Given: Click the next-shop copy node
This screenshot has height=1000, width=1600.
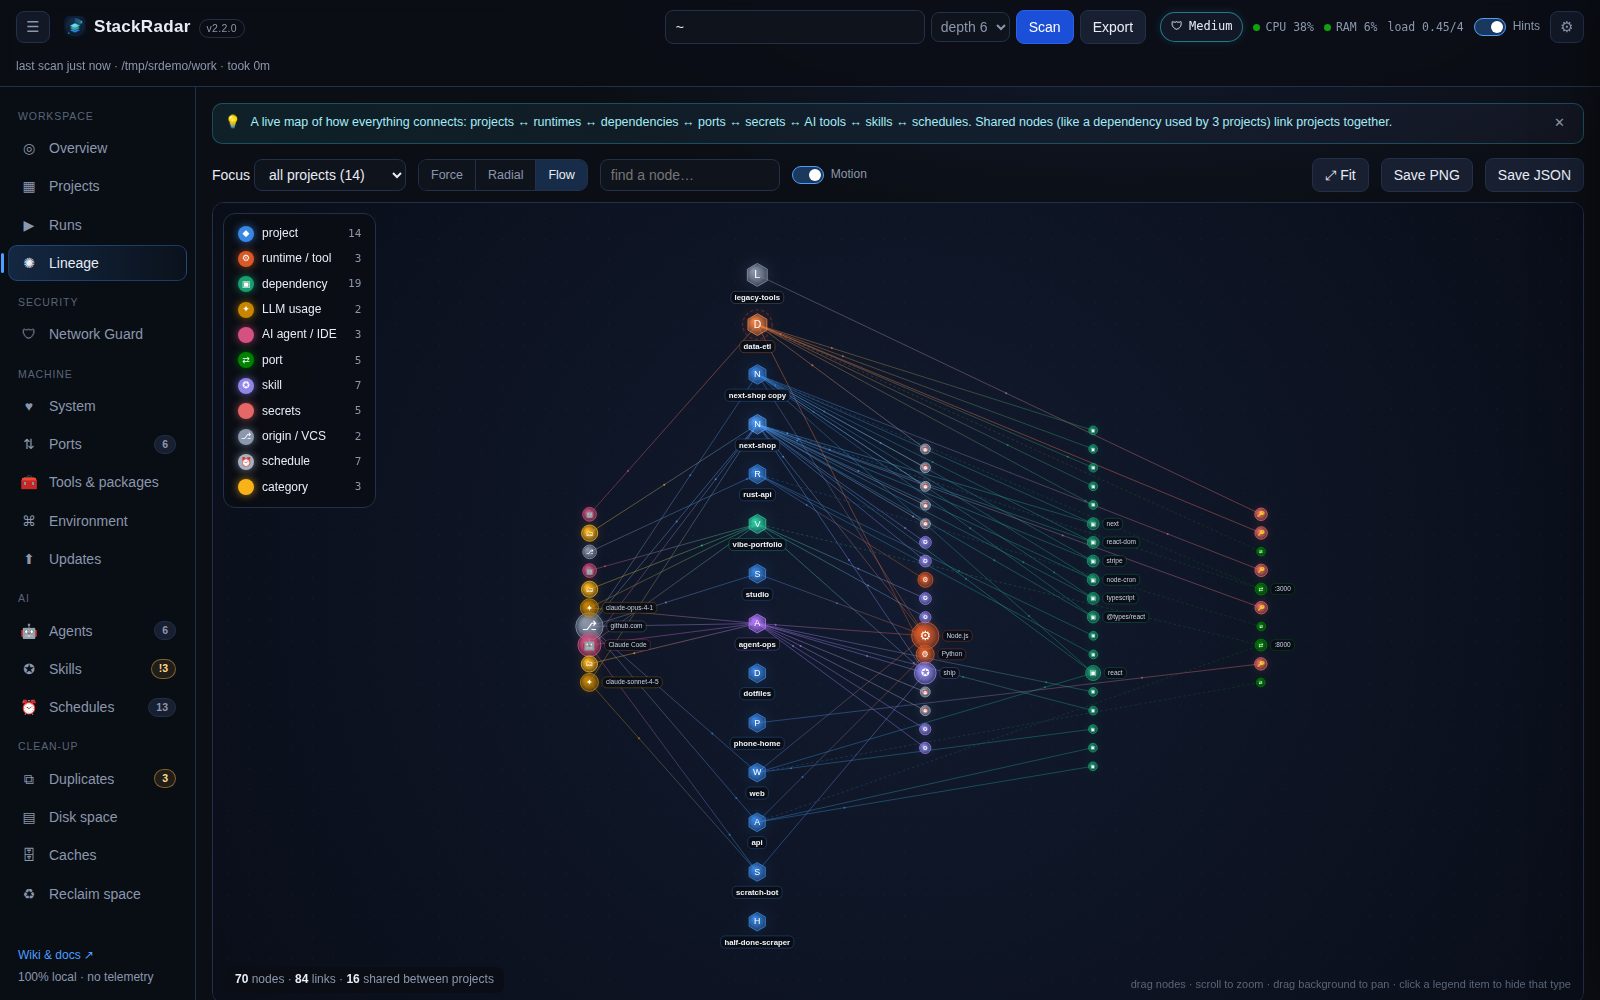Looking at the screenshot, I should coord(757,374).
